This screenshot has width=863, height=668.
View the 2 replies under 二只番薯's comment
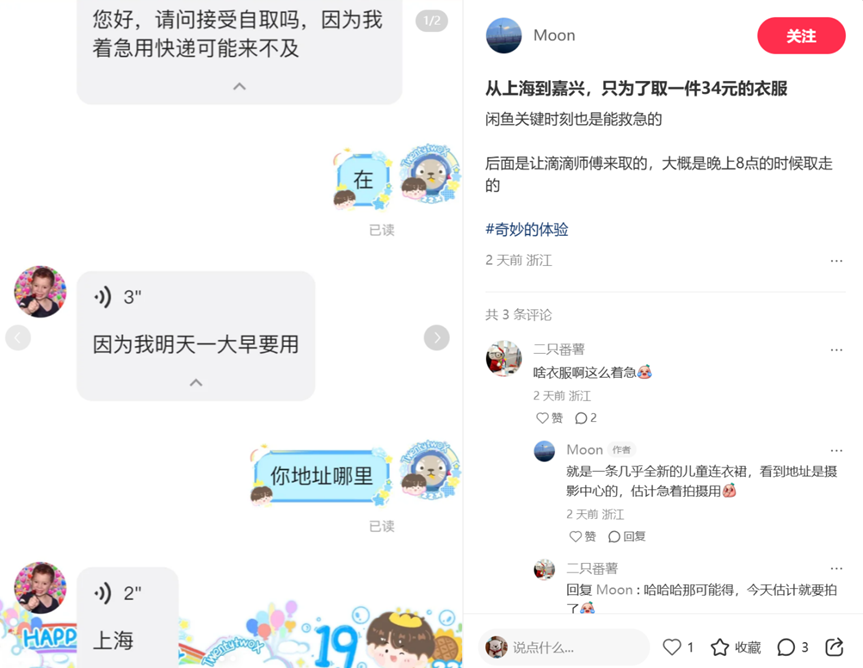[586, 418]
